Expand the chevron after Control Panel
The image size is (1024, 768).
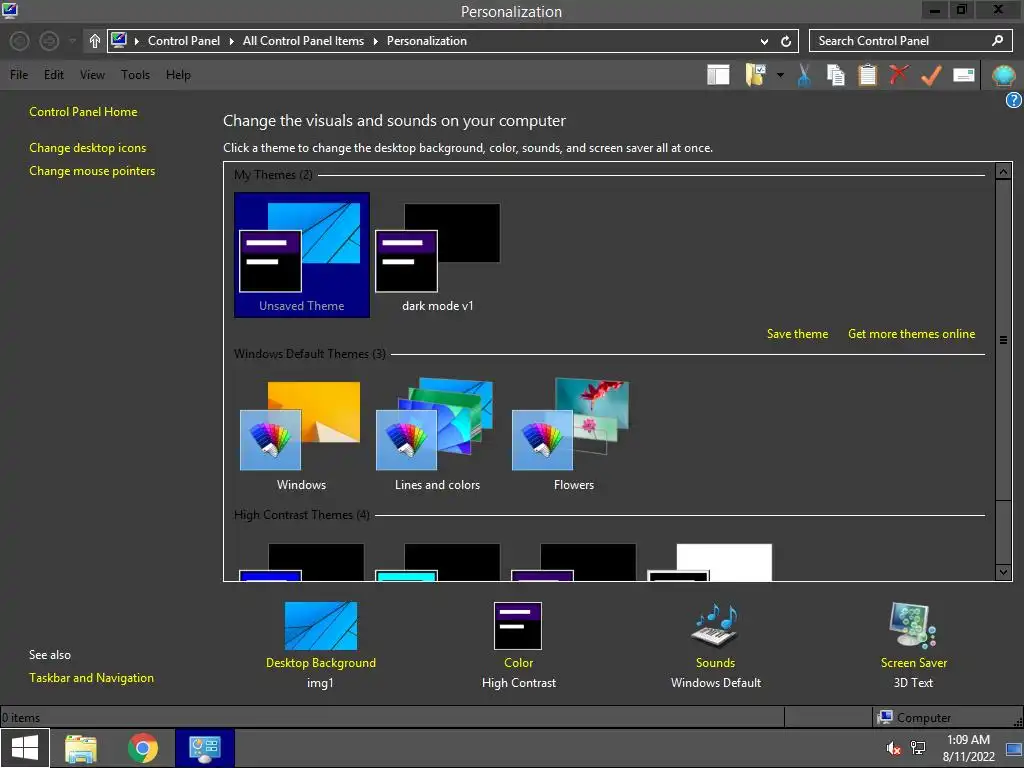[x=231, y=41]
